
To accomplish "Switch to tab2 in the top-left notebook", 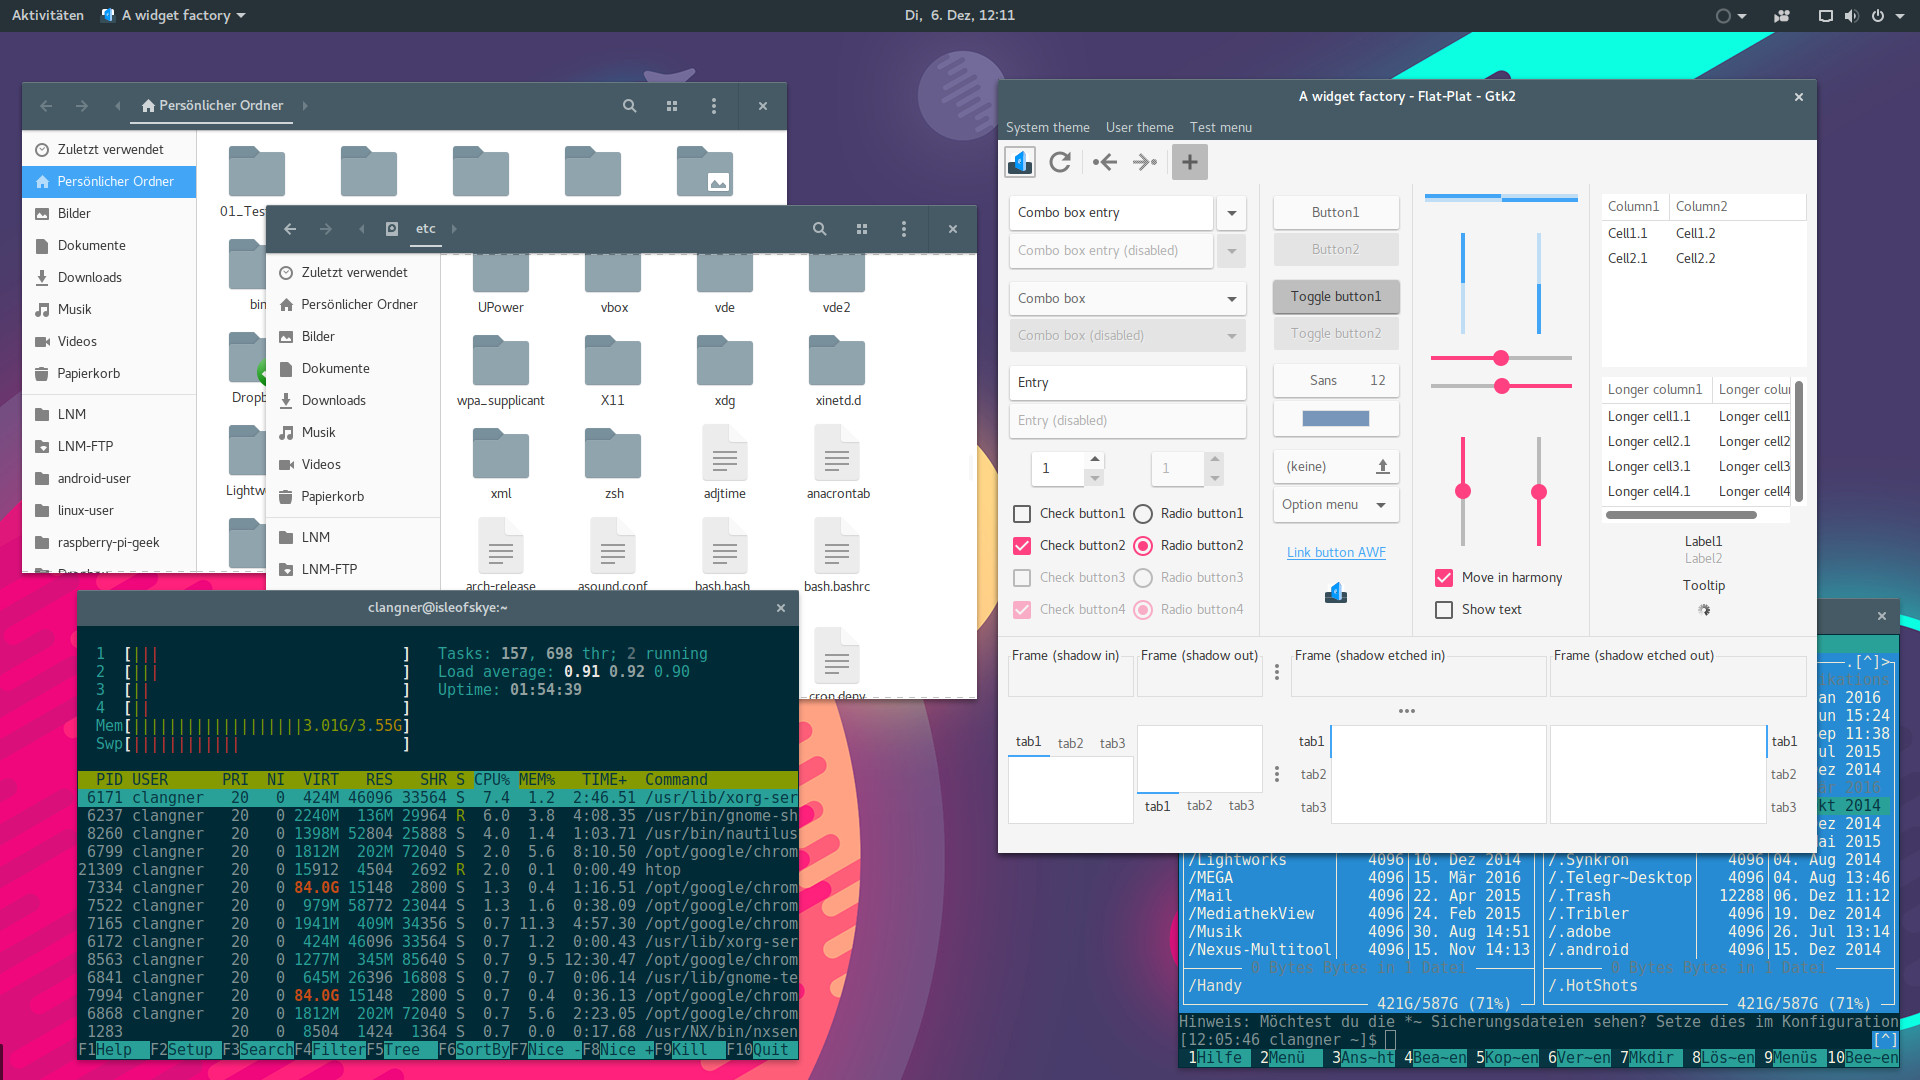I will click(1070, 743).
